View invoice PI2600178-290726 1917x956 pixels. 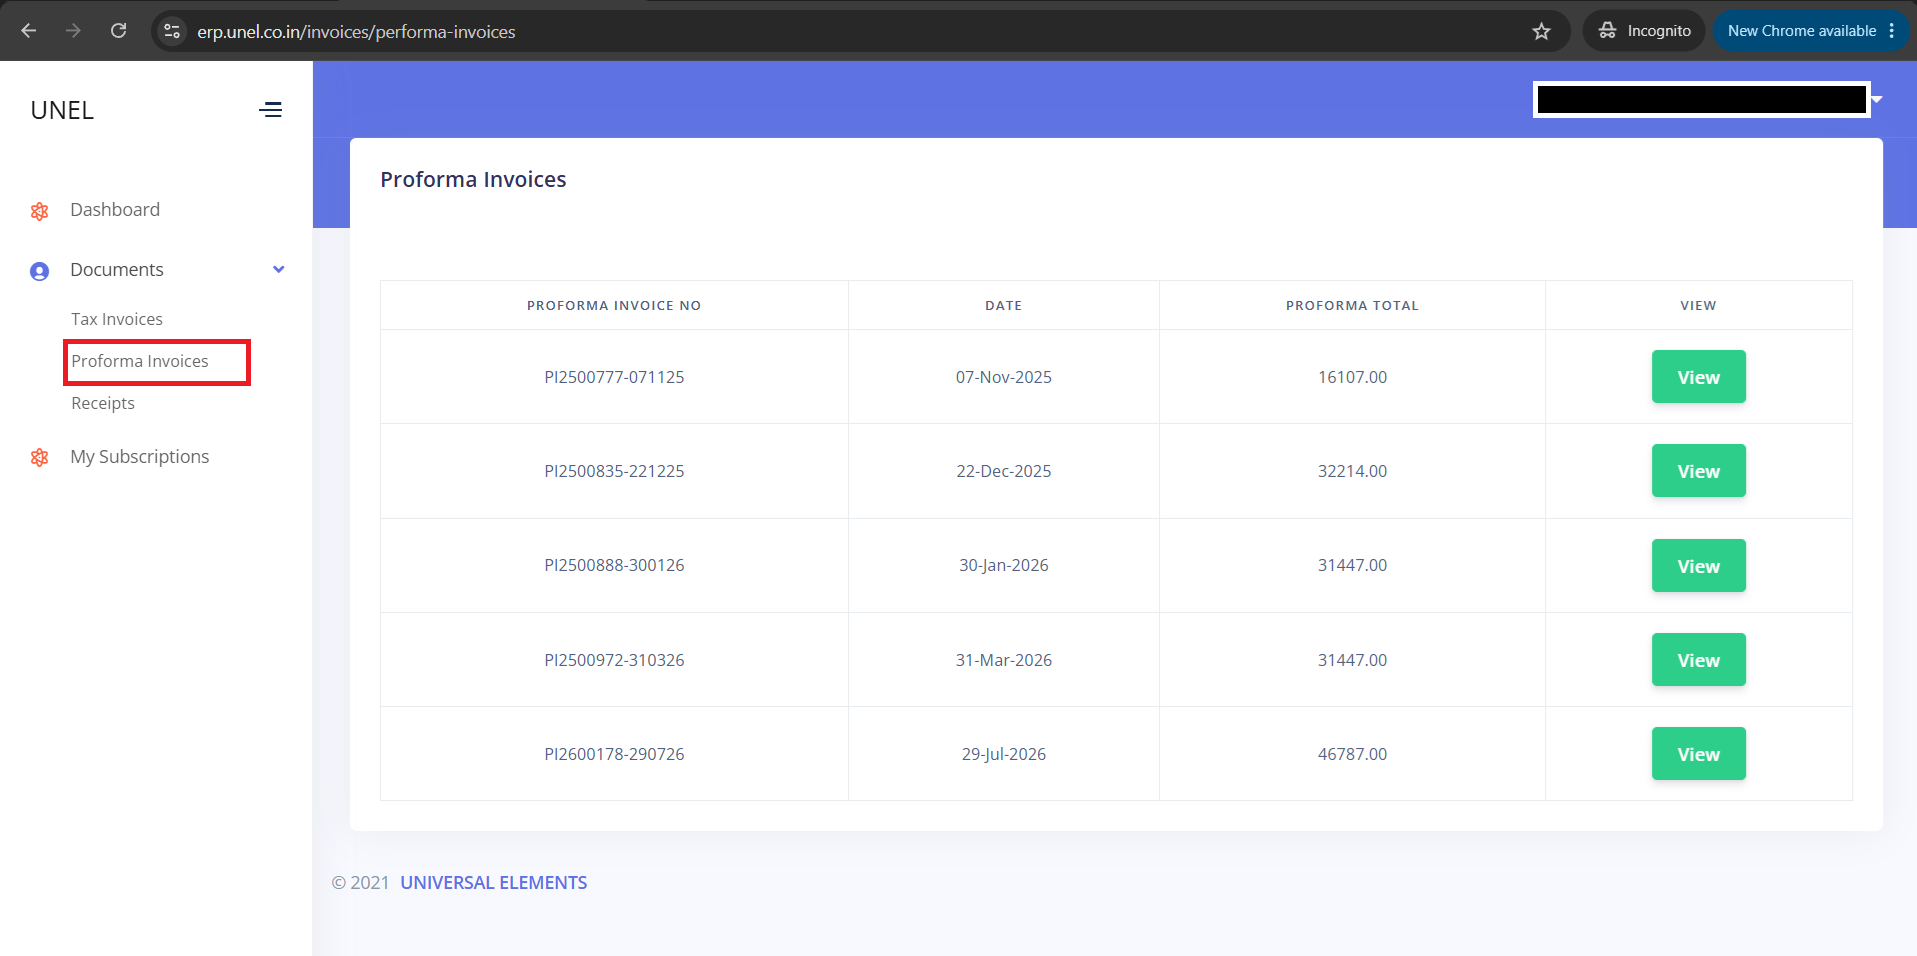pyautogui.click(x=1698, y=754)
